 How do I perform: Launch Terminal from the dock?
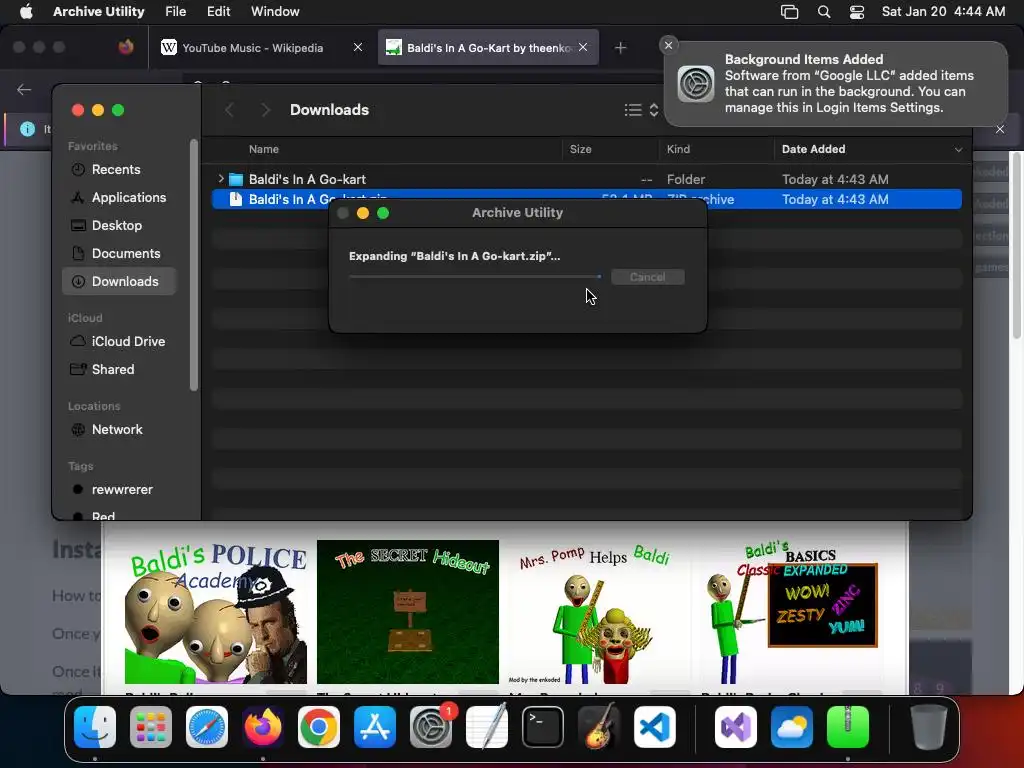[543, 727]
